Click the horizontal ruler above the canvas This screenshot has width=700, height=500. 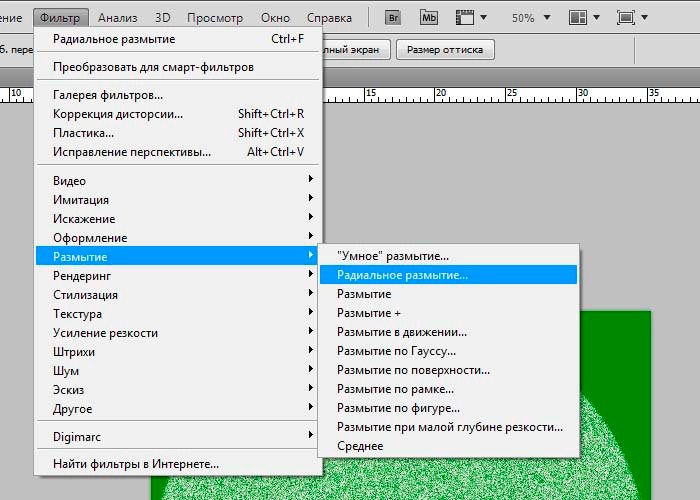point(500,94)
